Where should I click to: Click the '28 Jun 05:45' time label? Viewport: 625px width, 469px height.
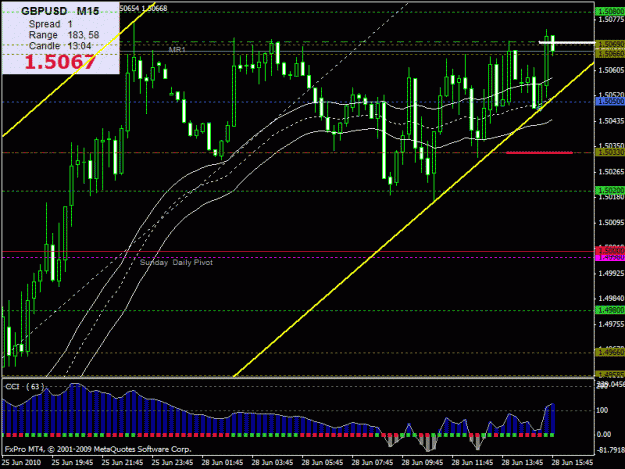(322, 462)
